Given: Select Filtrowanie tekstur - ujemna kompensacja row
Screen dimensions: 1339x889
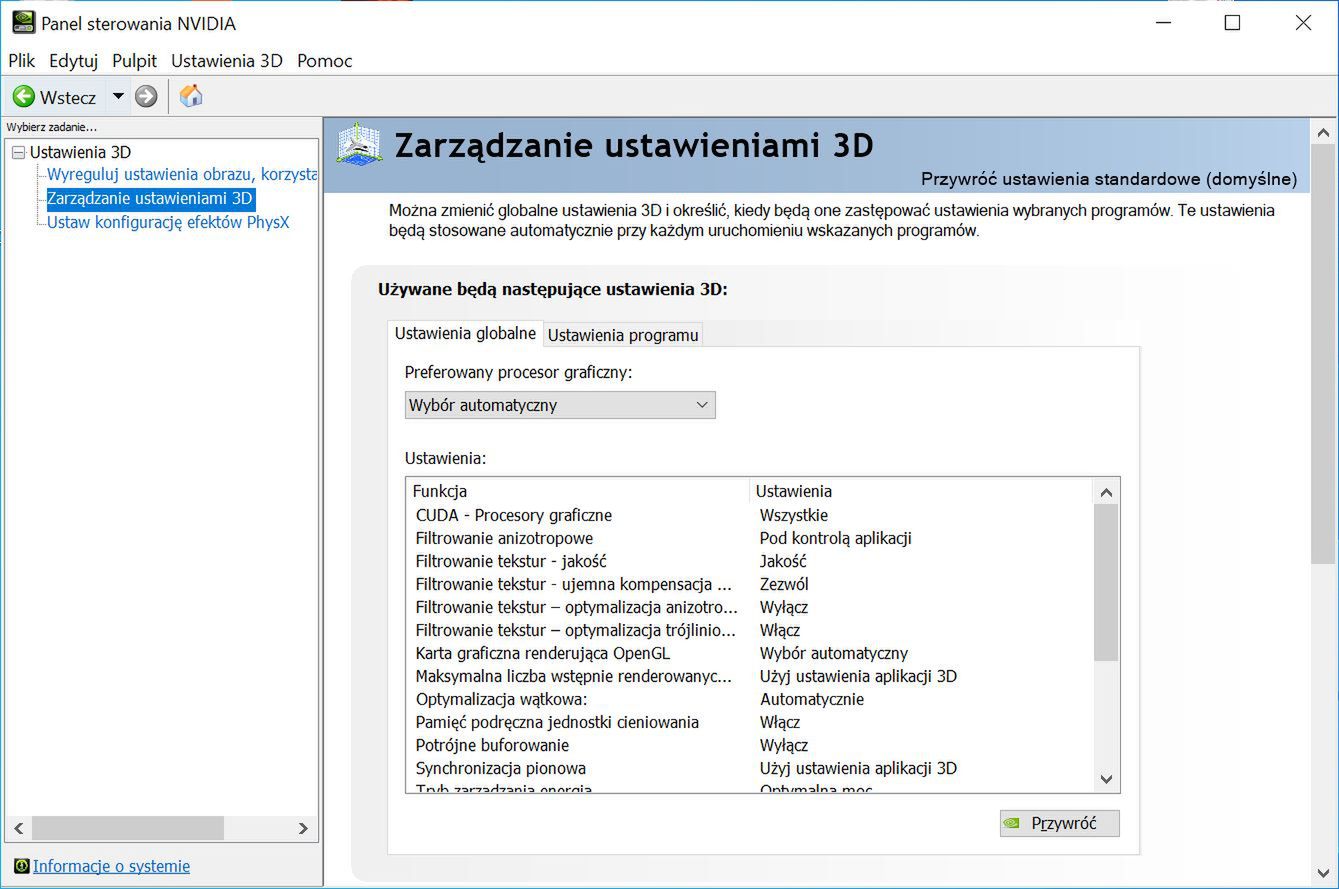Looking at the screenshot, I should (750, 584).
